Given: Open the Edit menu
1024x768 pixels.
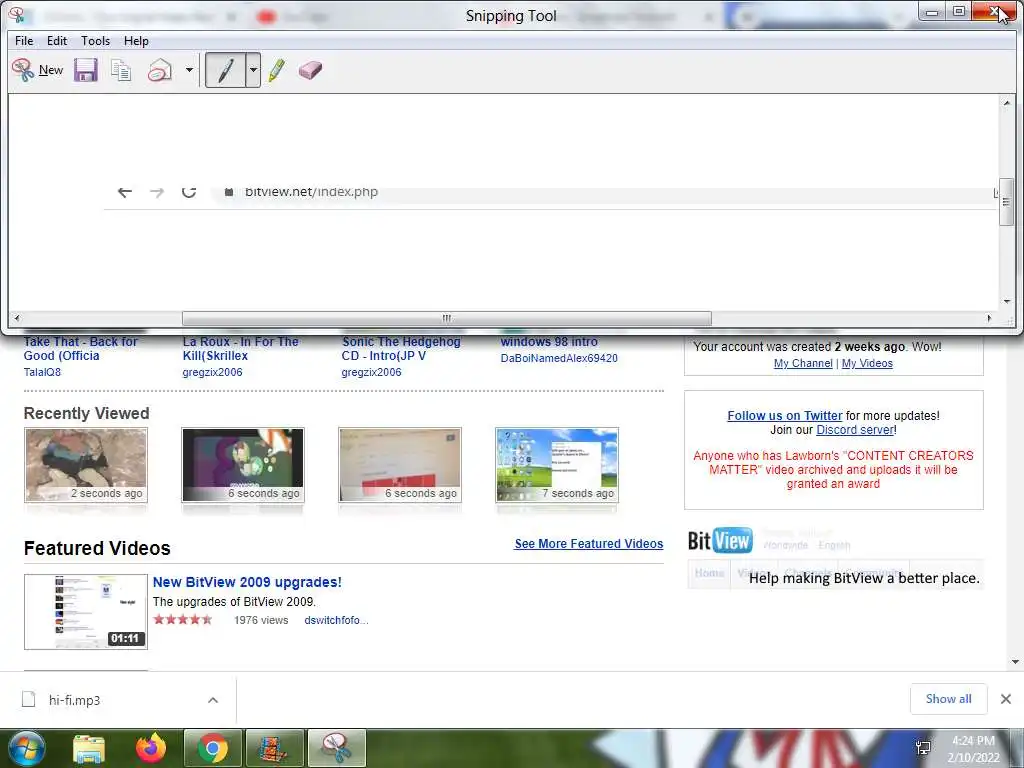Looking at the screenshot, I should (x=57, y=40).
